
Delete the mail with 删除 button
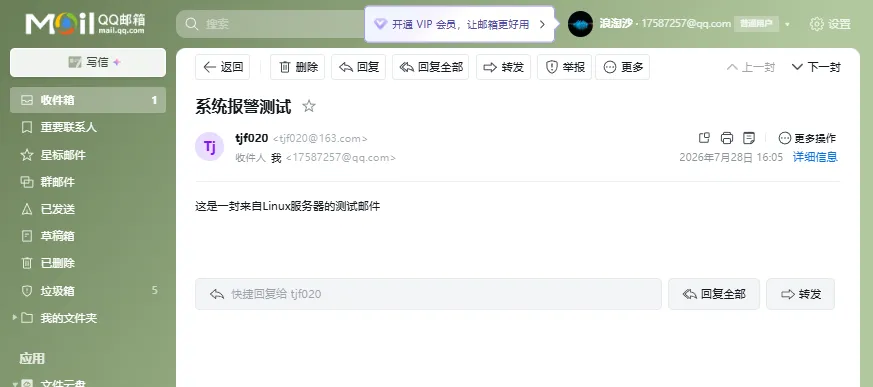pos(297,67)
